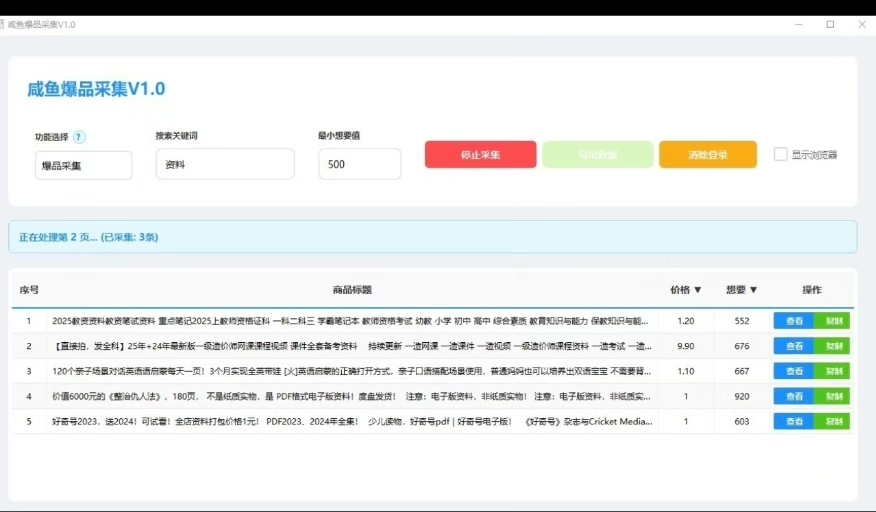Click the 商品标题 column header

[x=352, y=290]
